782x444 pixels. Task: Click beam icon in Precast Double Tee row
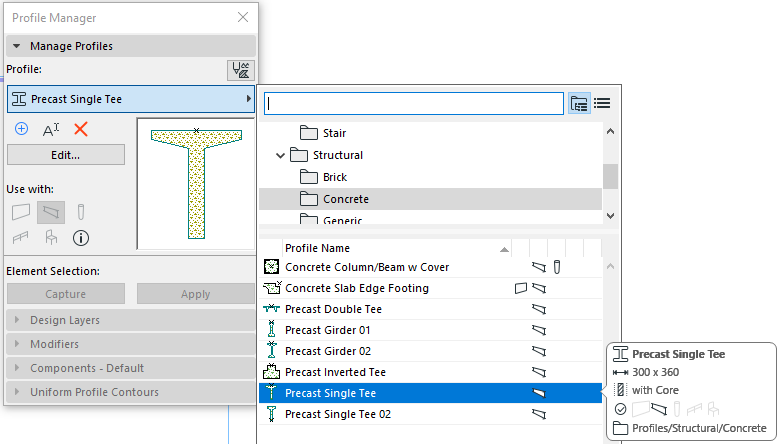click(x=539, y=309)
